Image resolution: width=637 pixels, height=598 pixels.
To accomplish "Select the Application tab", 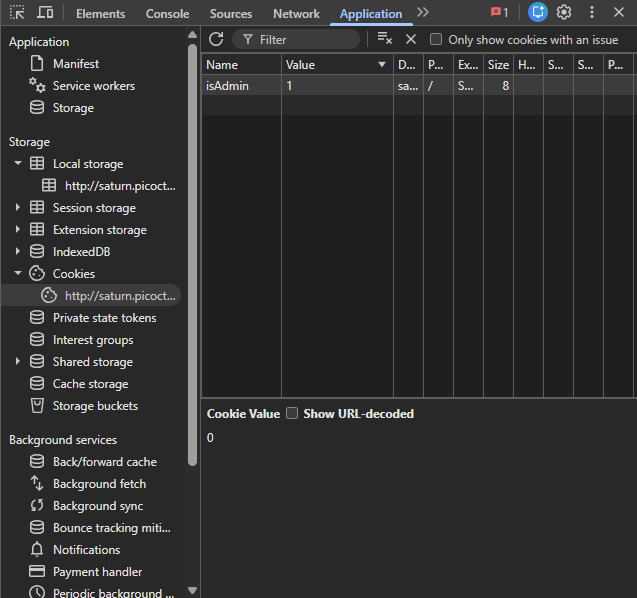I will pyautogui.click(x=371, y=14).
